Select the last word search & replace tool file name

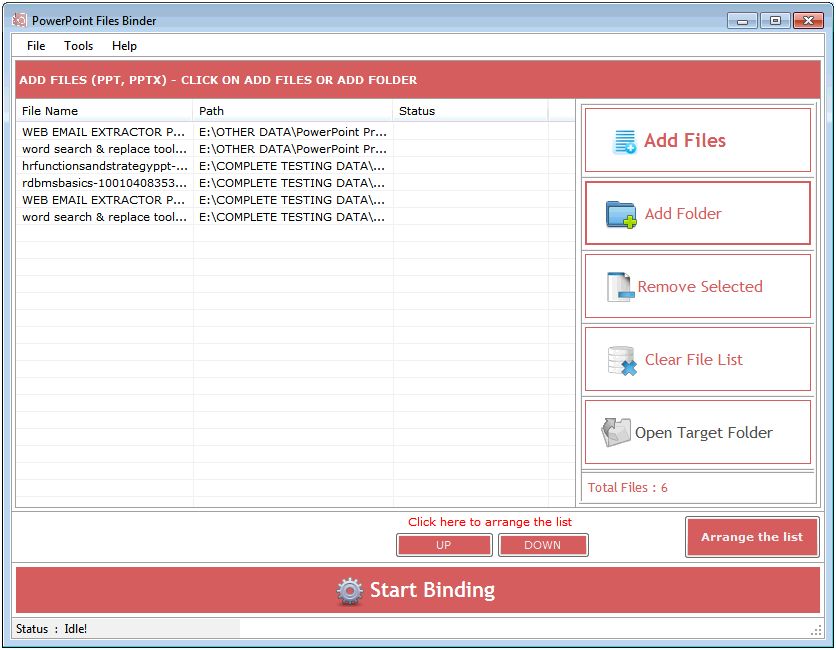104,217
